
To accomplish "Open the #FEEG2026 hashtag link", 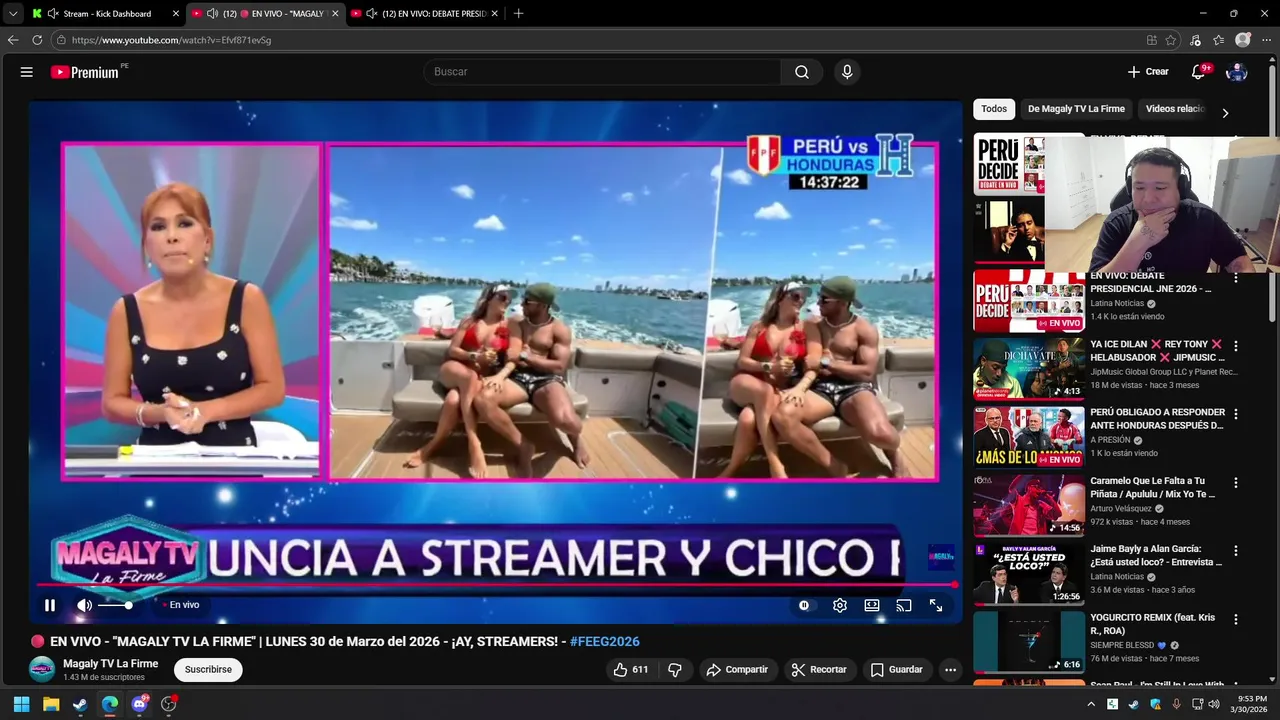I will coord(604,641).
